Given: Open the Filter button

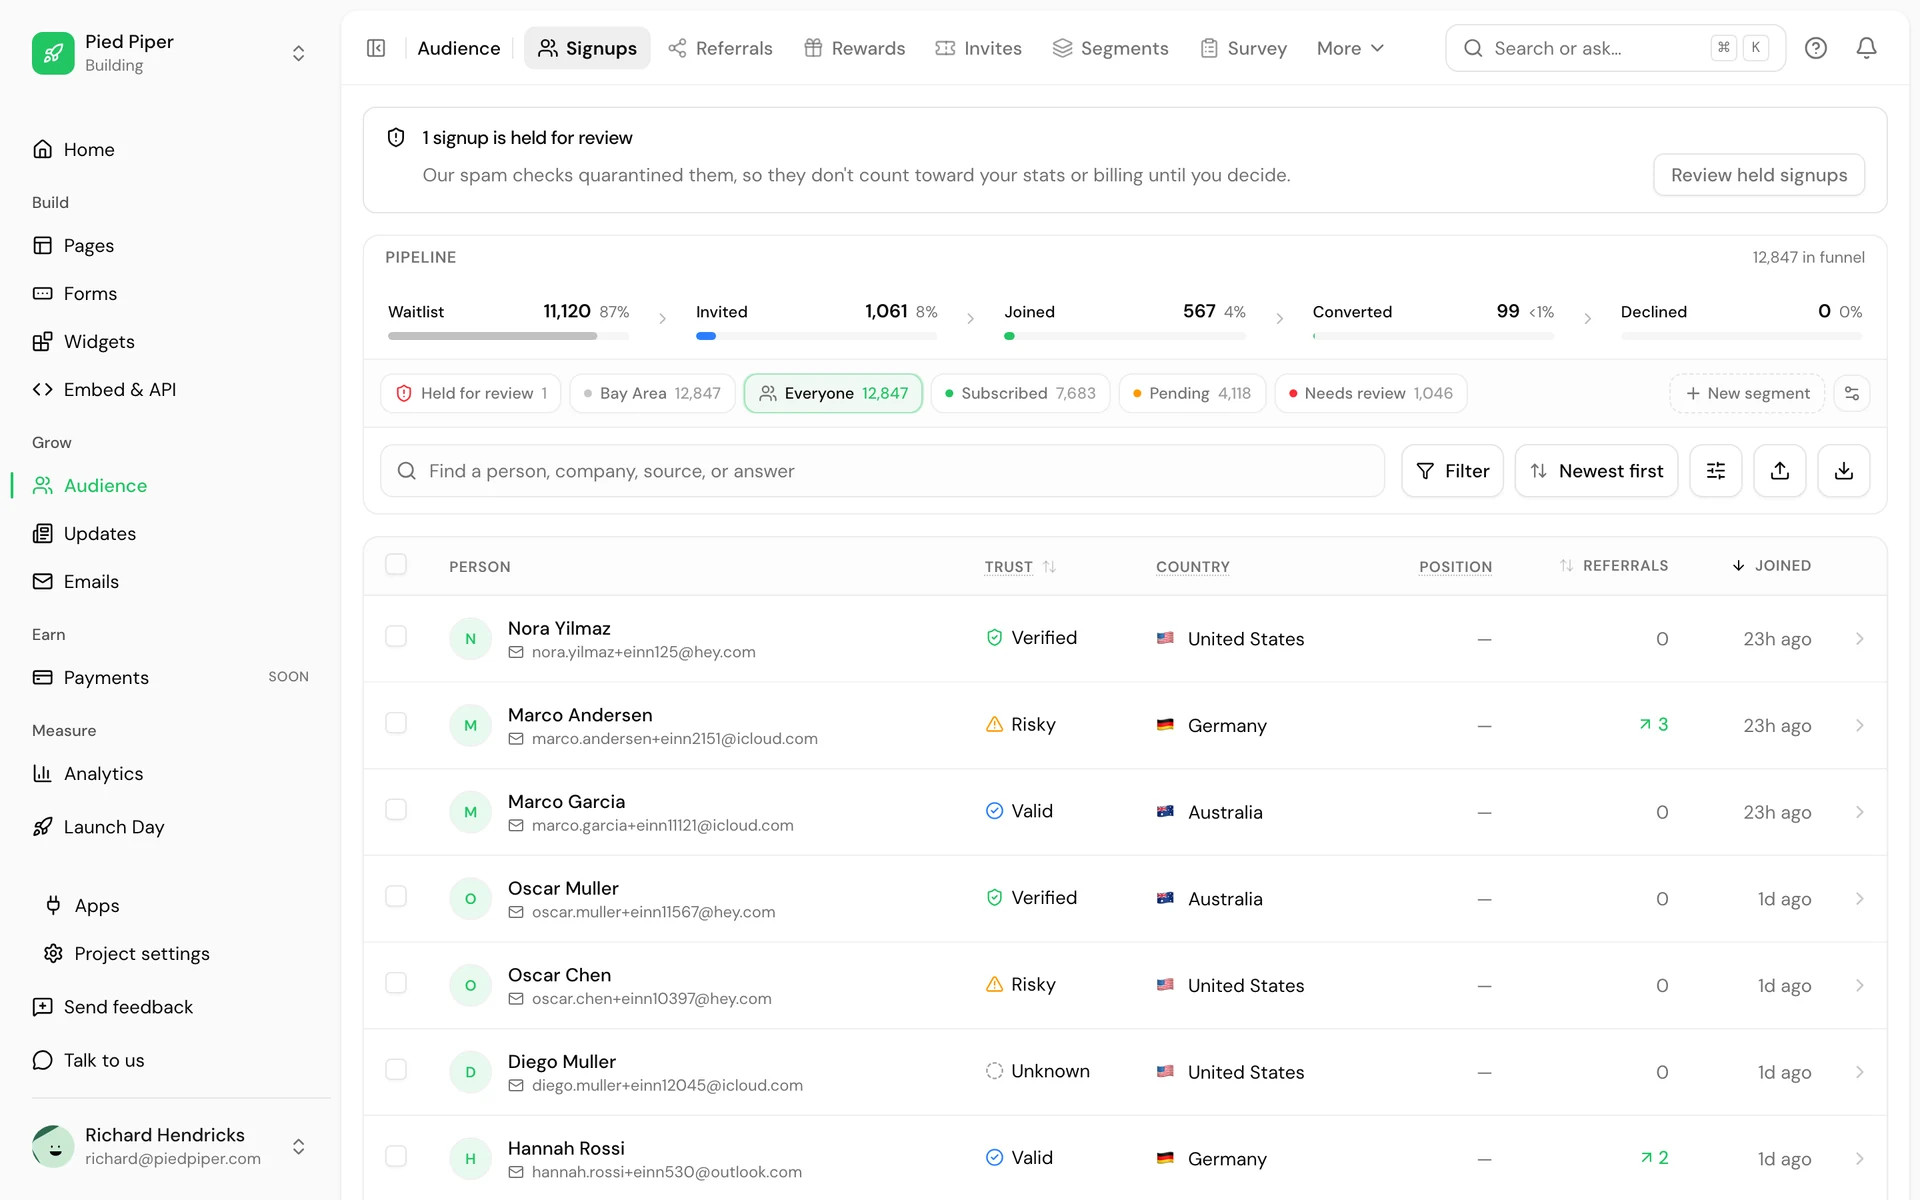Looking at the screenshot, I should pyautogui.click(x=1452, y=471).
